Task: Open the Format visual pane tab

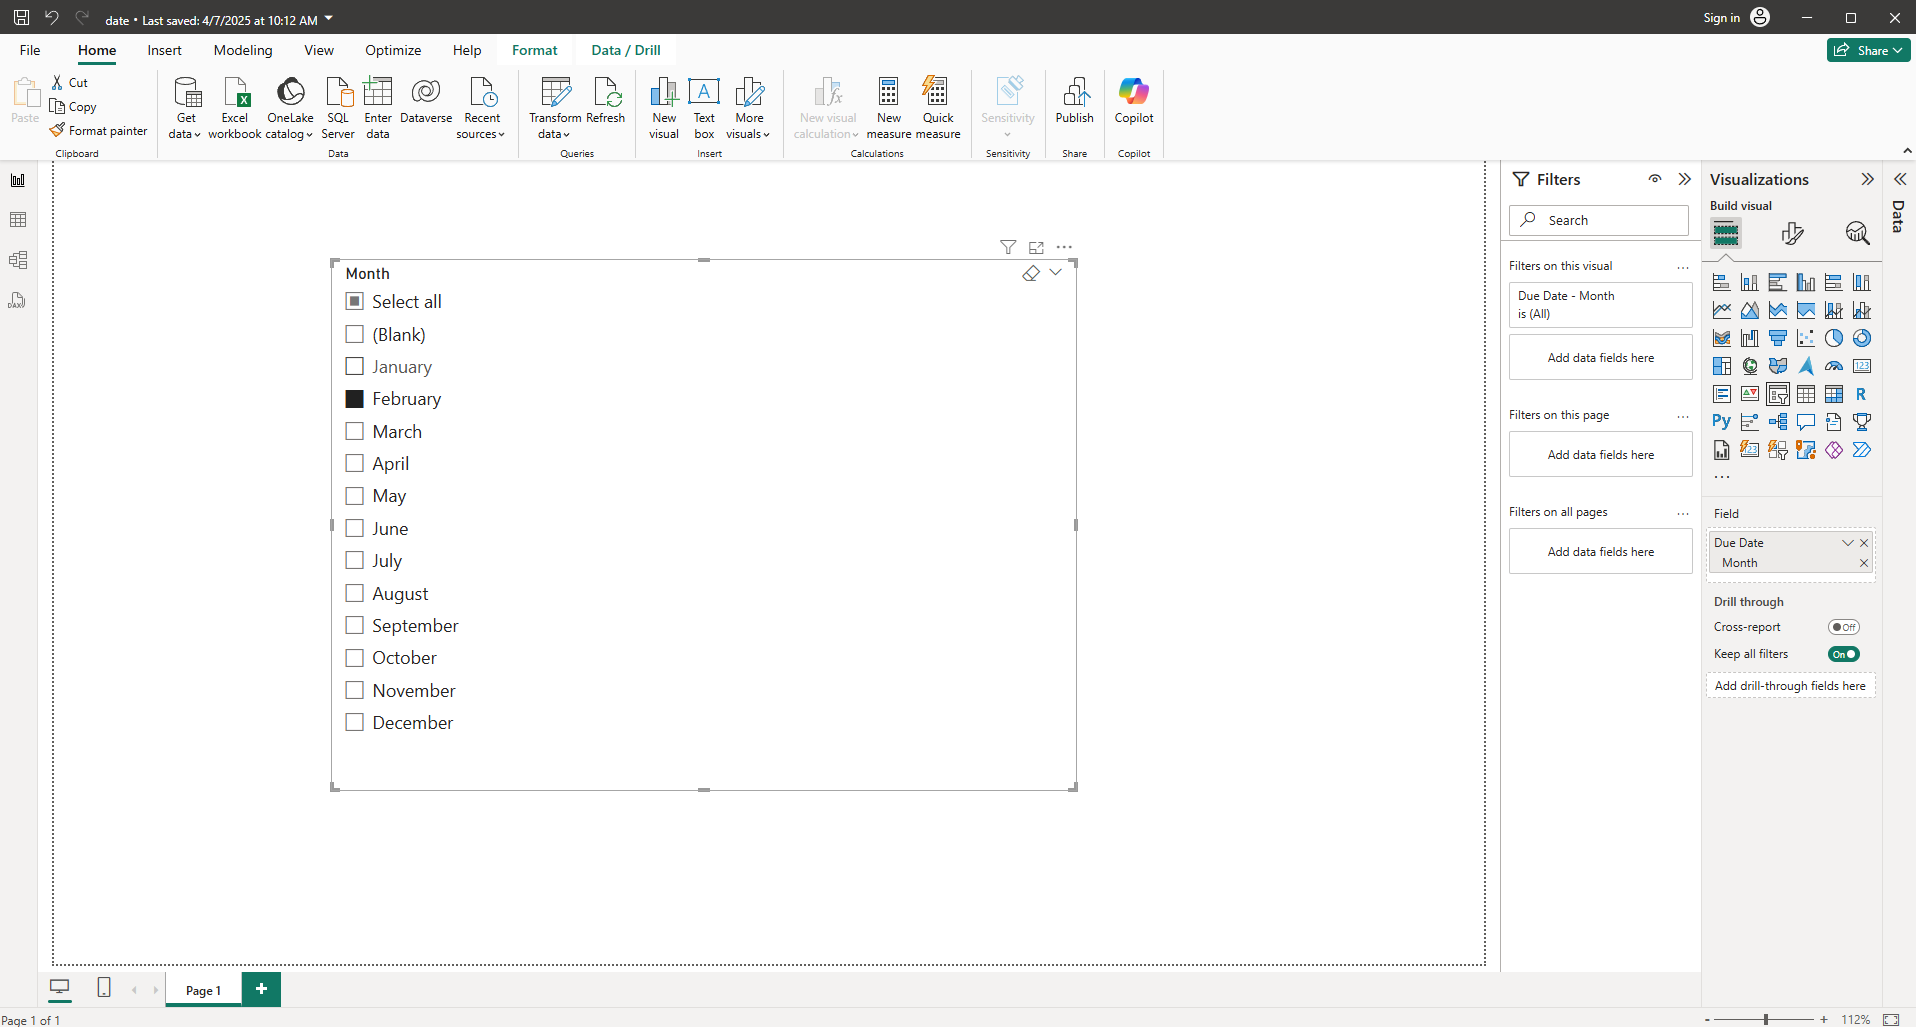Action: (1792, 233)
